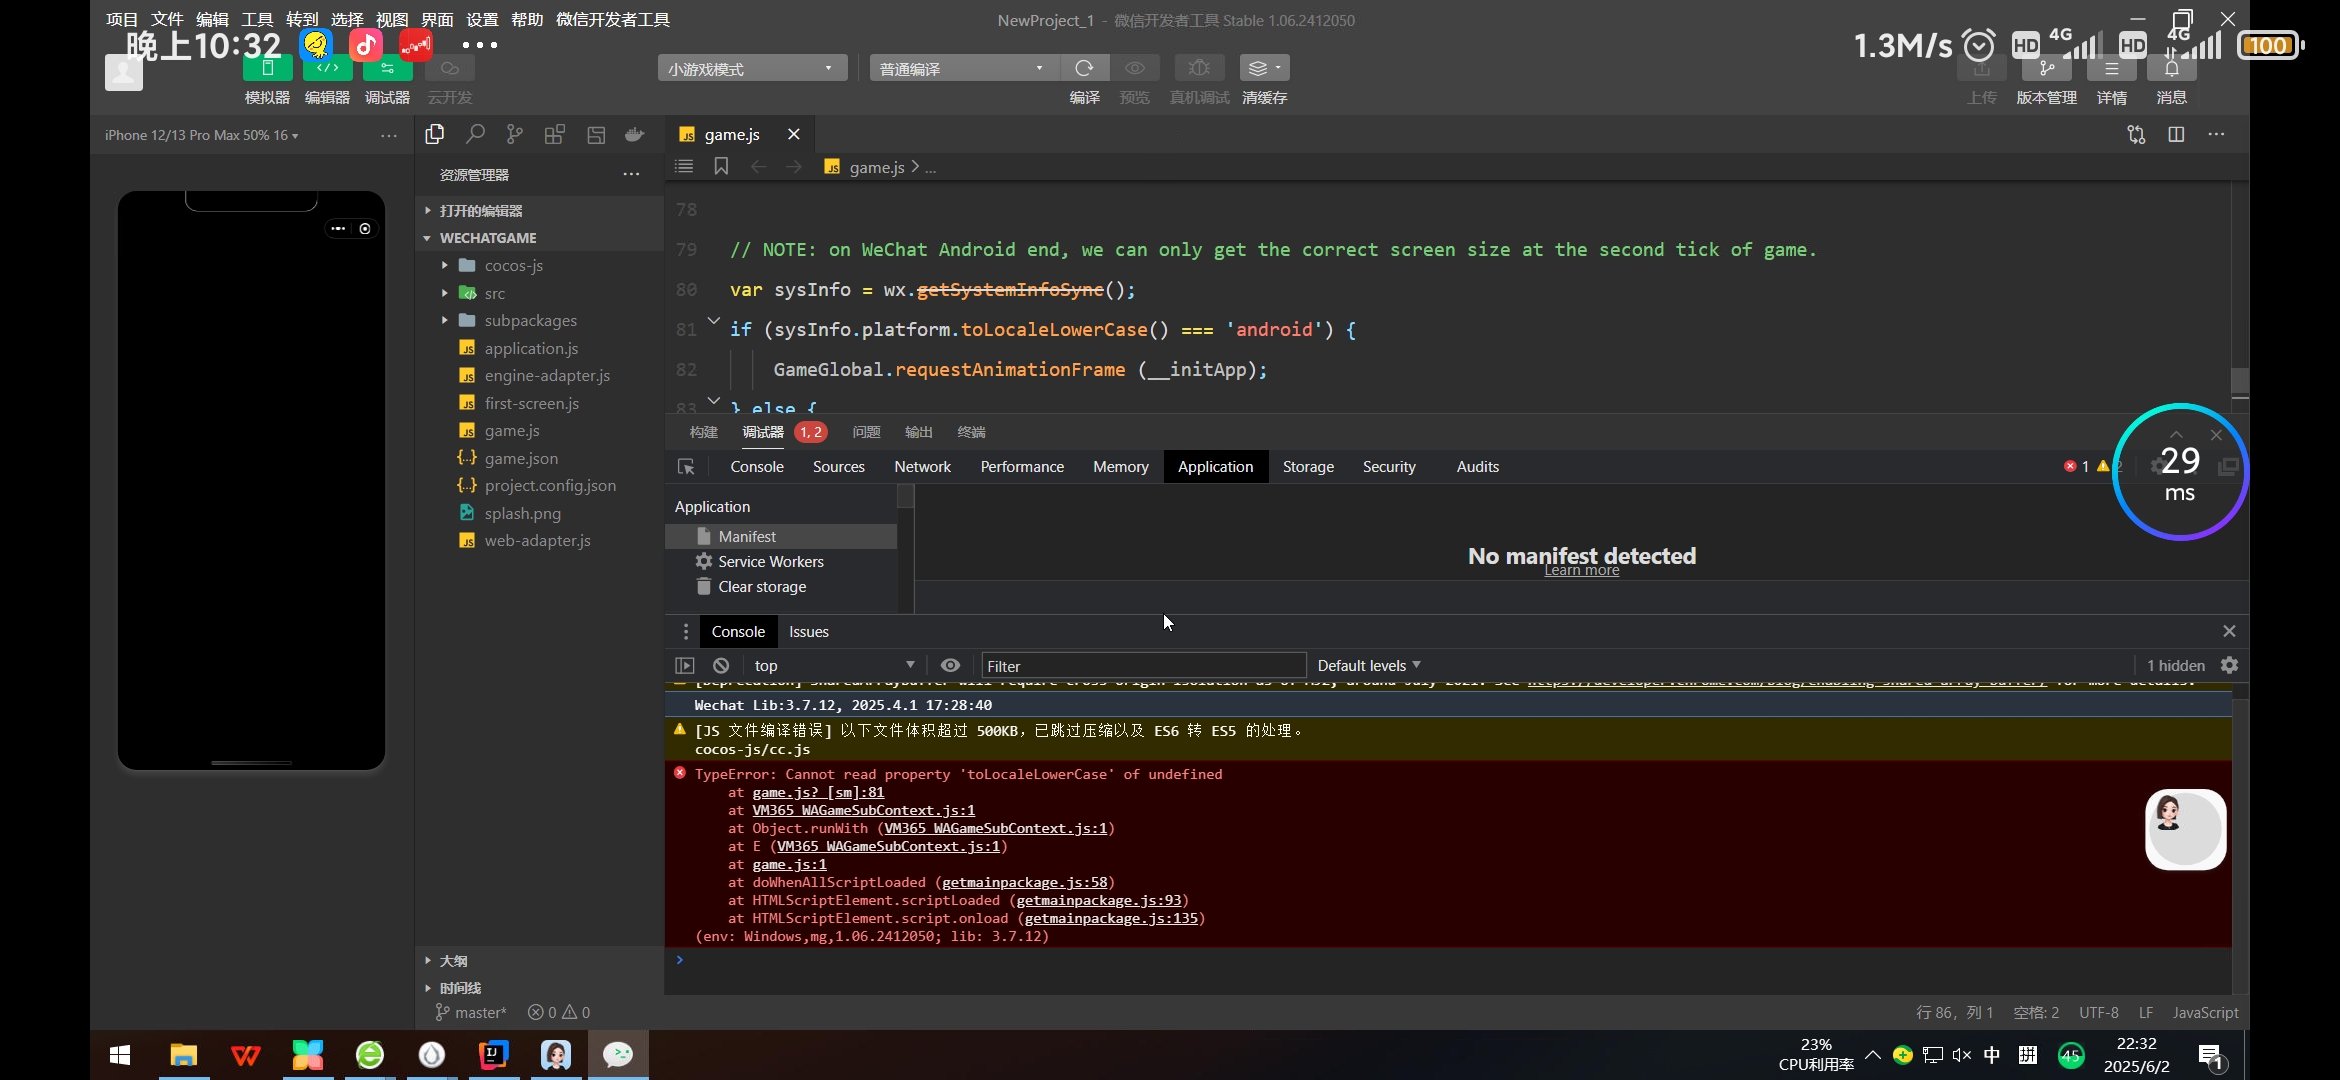Open the 预览 (preview) tool

1134,67
